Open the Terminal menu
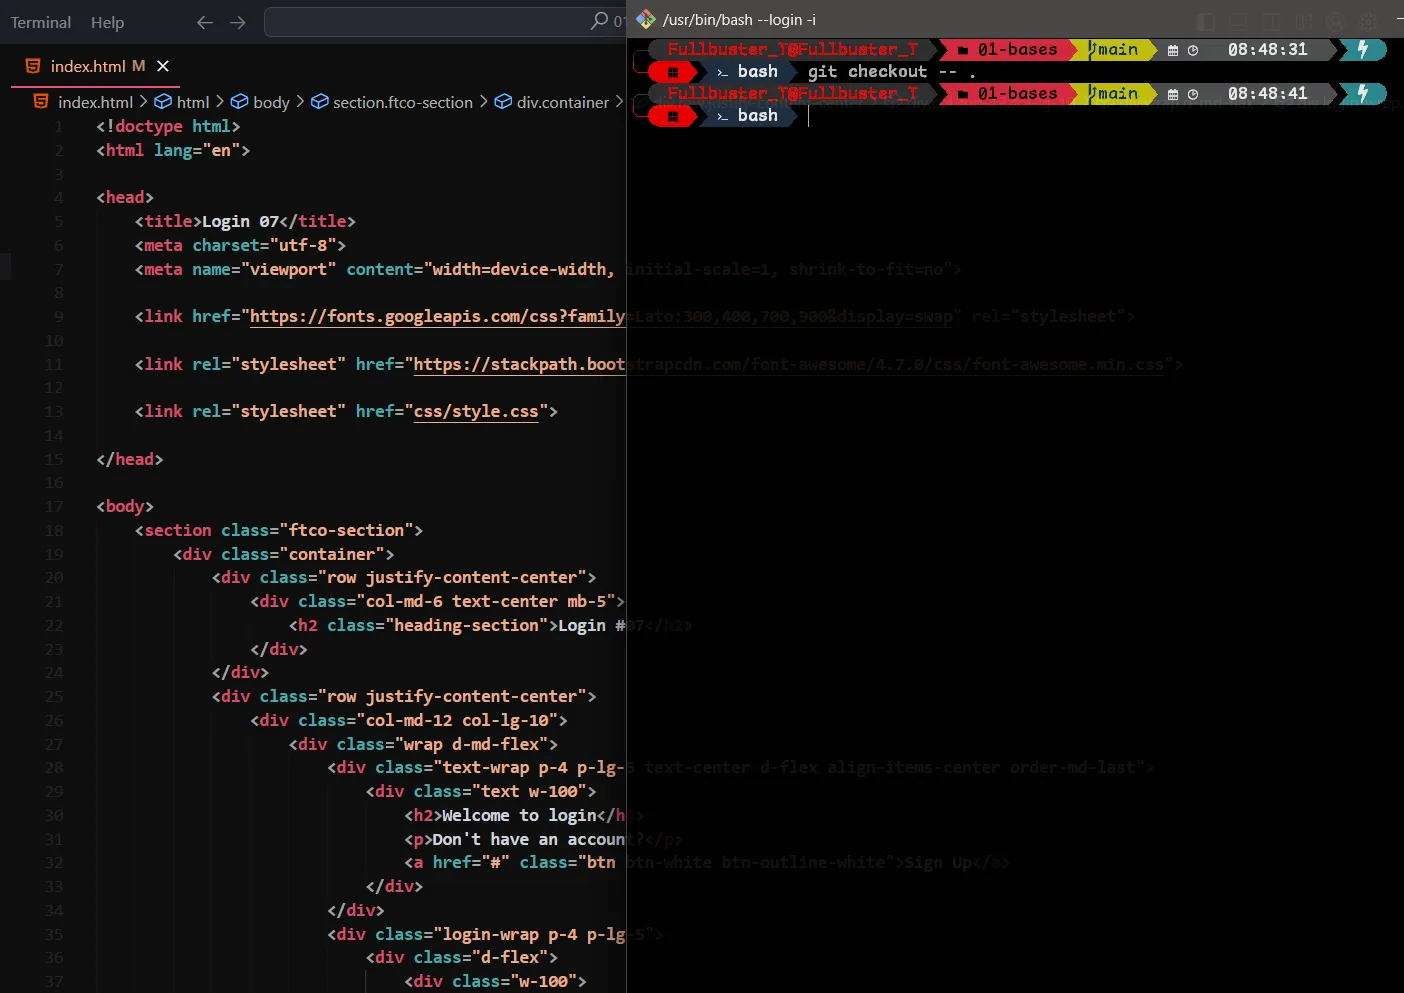 41,22
